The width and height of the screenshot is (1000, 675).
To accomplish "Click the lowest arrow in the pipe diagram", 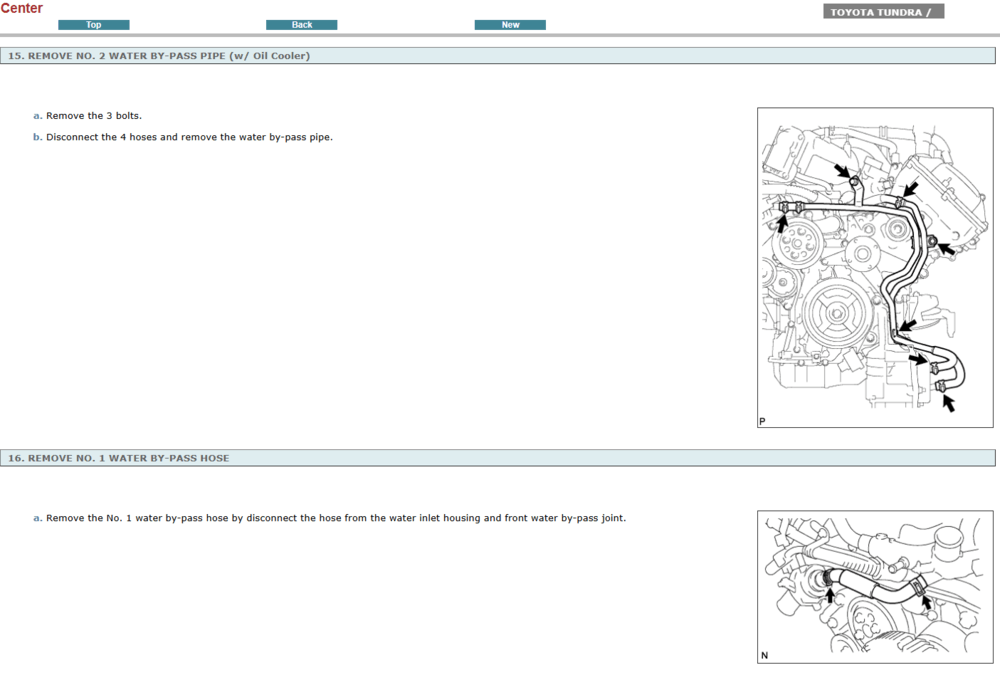I will (x=947, y=404).
